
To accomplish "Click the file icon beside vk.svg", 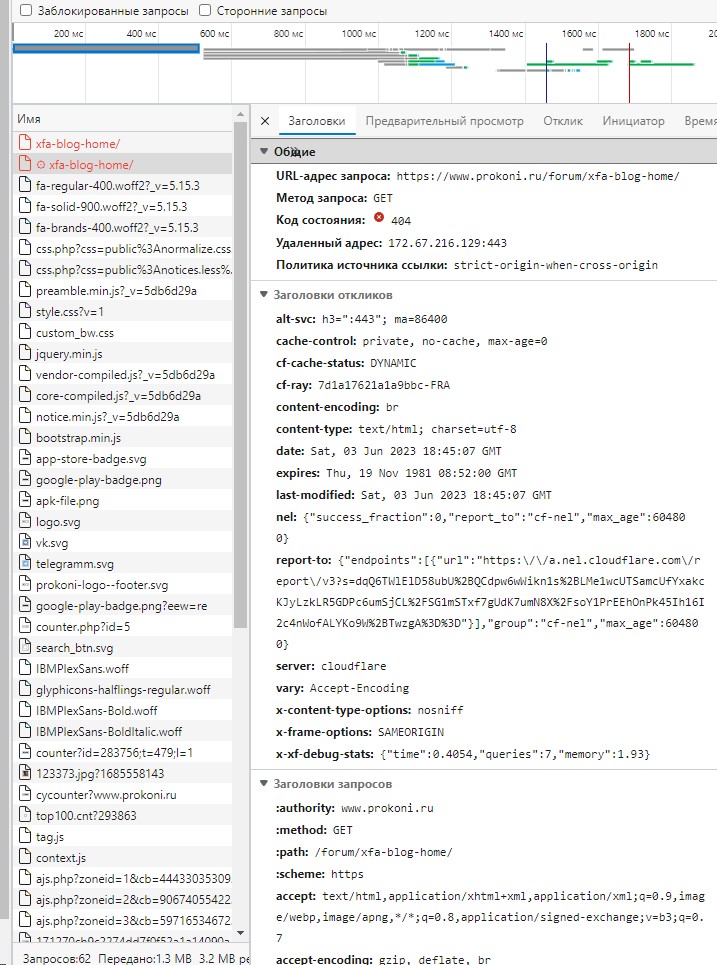I will point(26,542).
